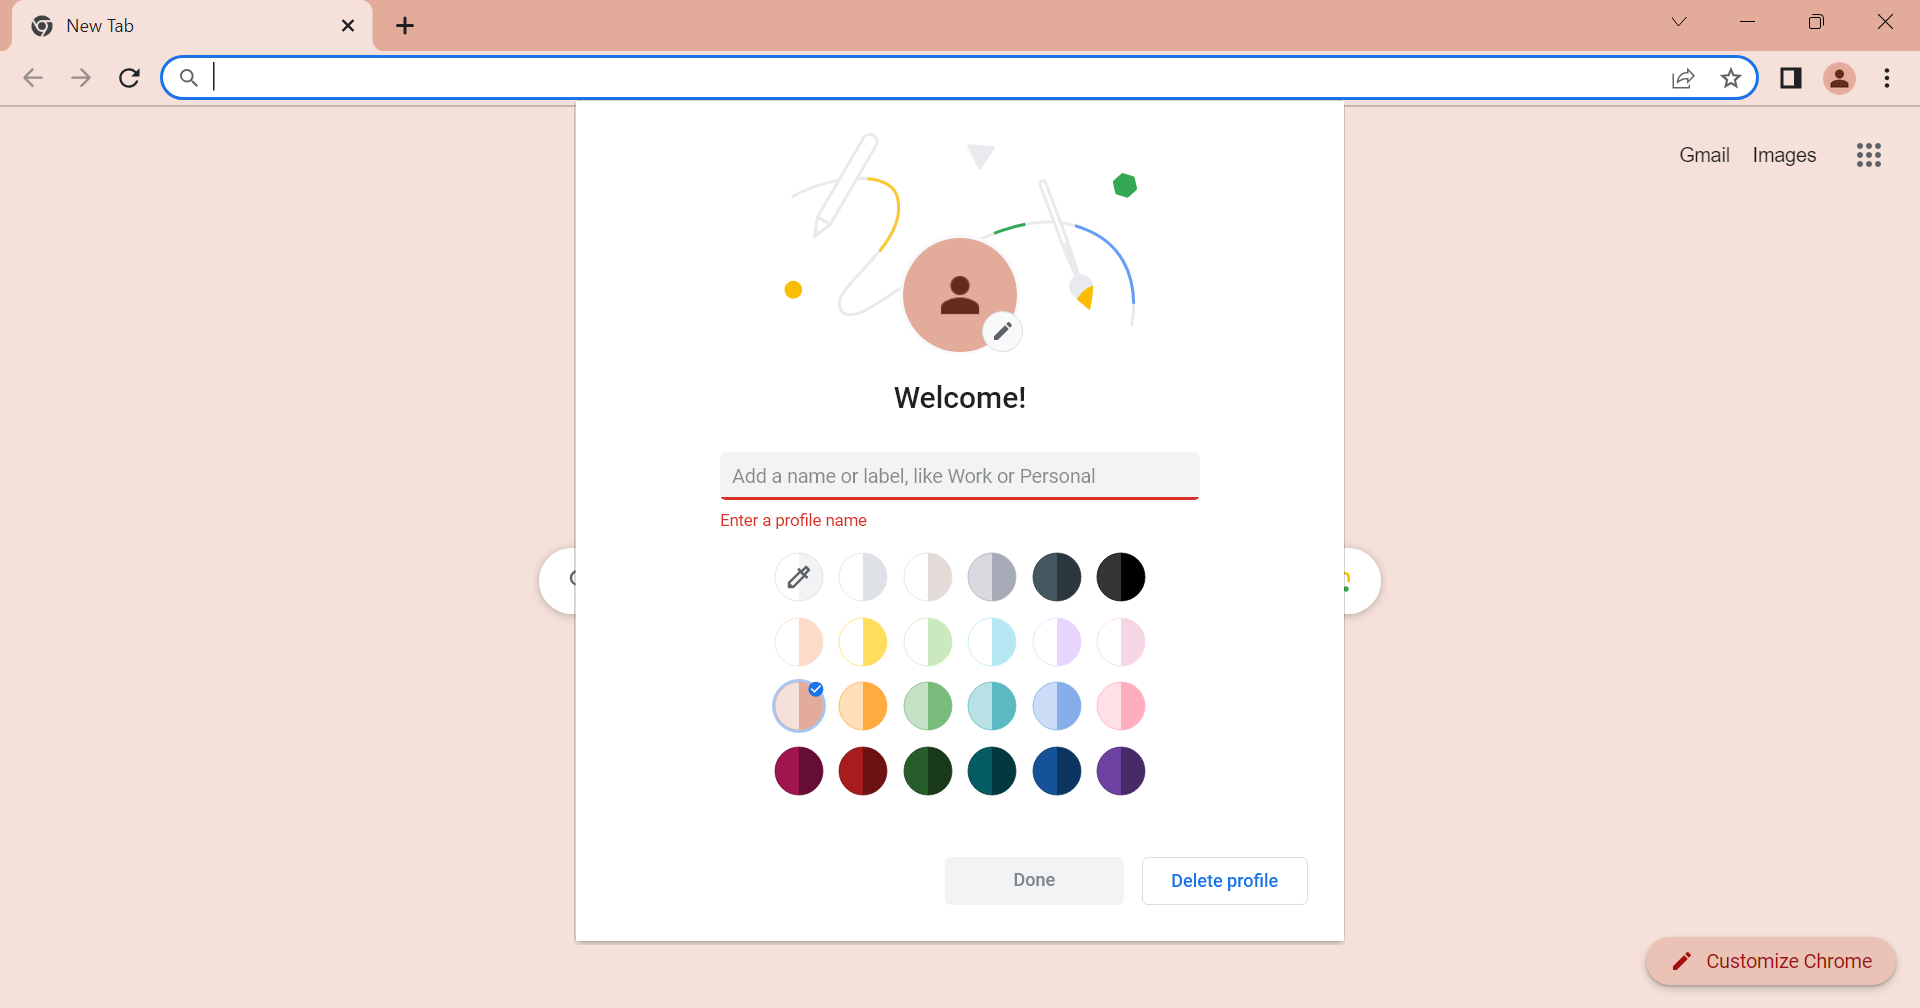This screenshot has width=1920, height=1008.
Task: Expand the search suggestions dropdown chevron
Action: (1680, 21)
